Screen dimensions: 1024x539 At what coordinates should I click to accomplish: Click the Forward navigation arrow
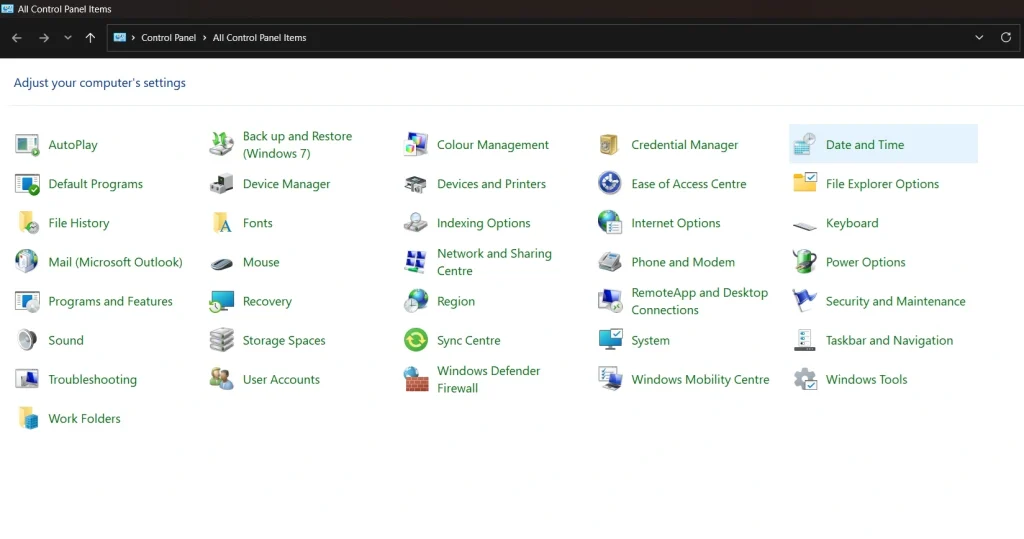click(x=44, y=38)
